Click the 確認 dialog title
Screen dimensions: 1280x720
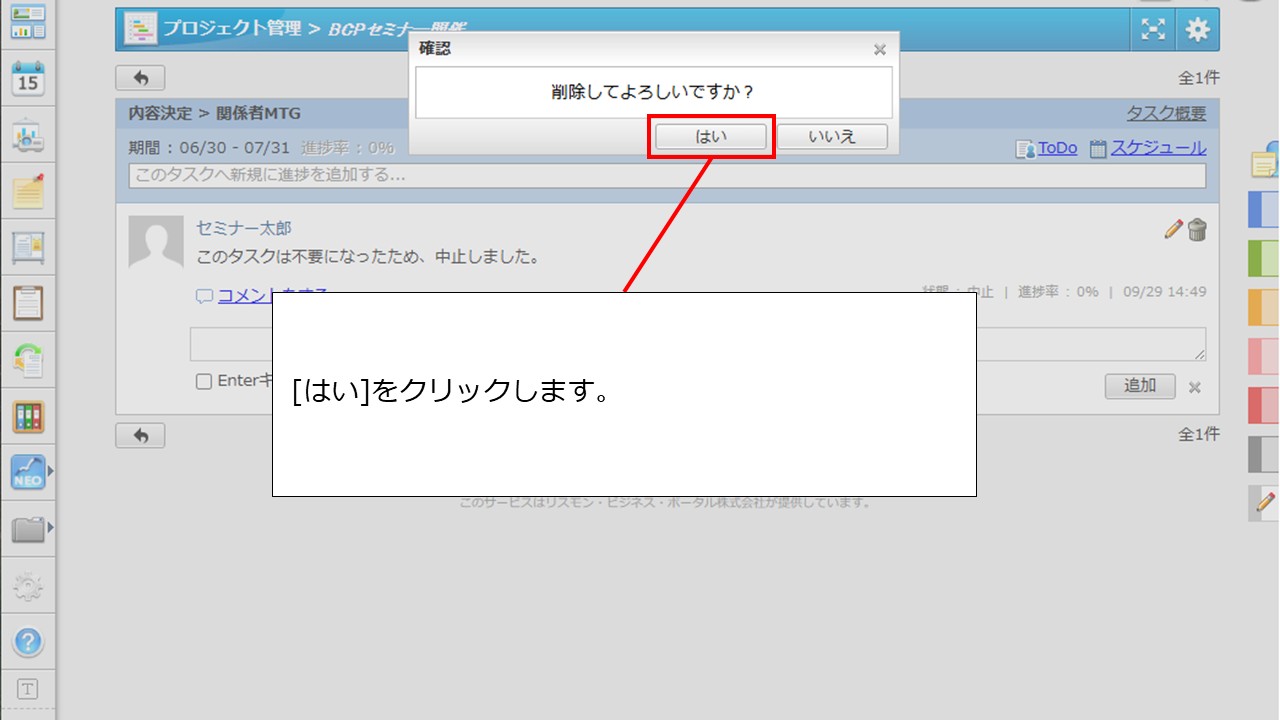pyautogui.click(x=434, y=48)
